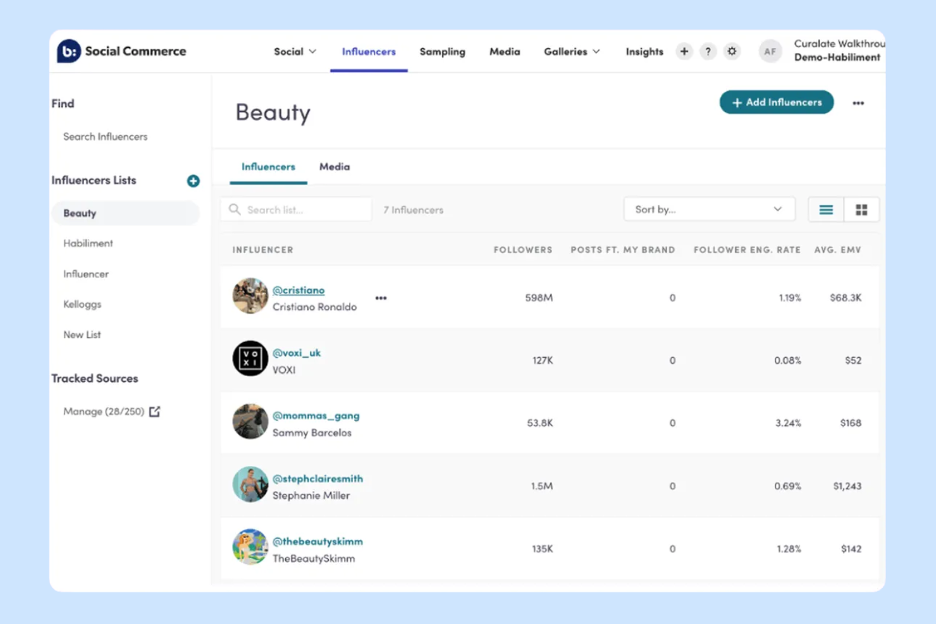Image resolution: width=936 pixels, height=624 pixels.
Task: Expand the Galleries menu chevron
Action: tap(594, 51)
